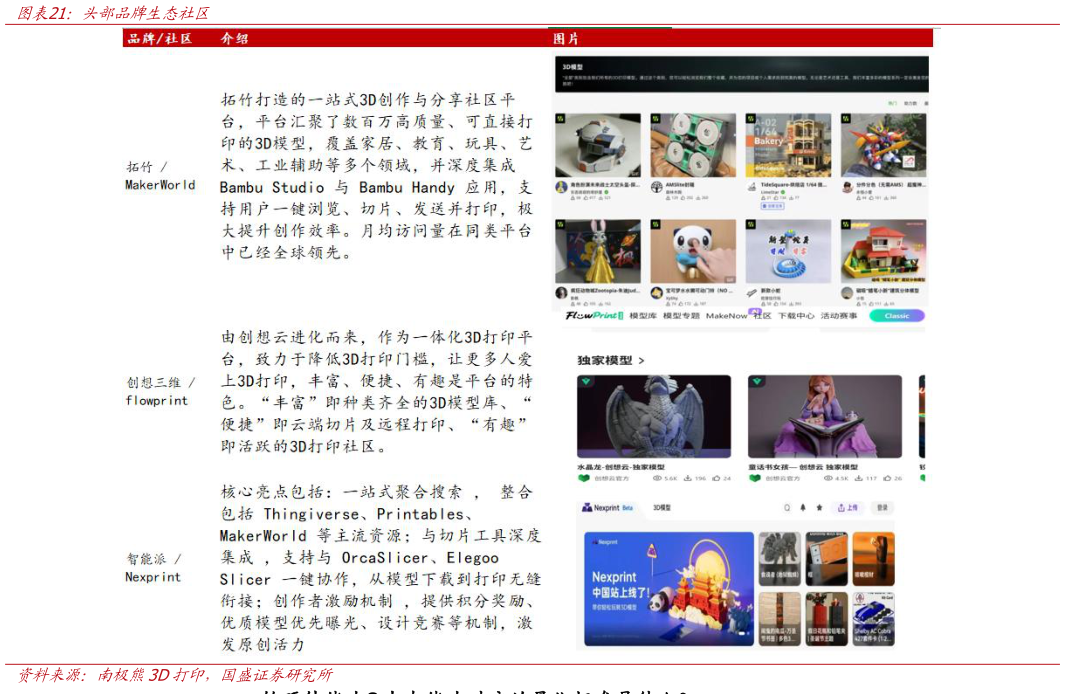Open the MakeNow navigation link
1065x699 pixels.
coord(726,315)
